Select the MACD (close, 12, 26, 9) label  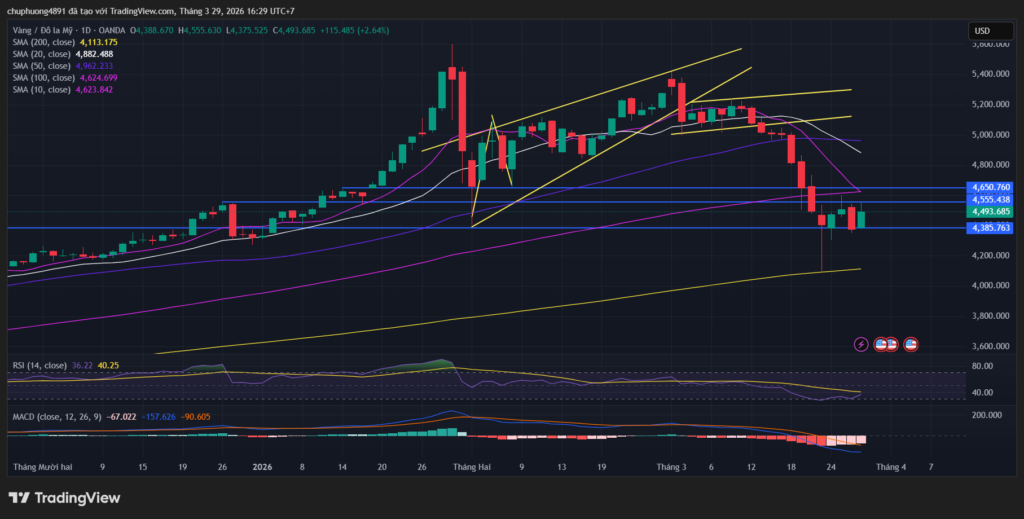[x=57, y=415]
